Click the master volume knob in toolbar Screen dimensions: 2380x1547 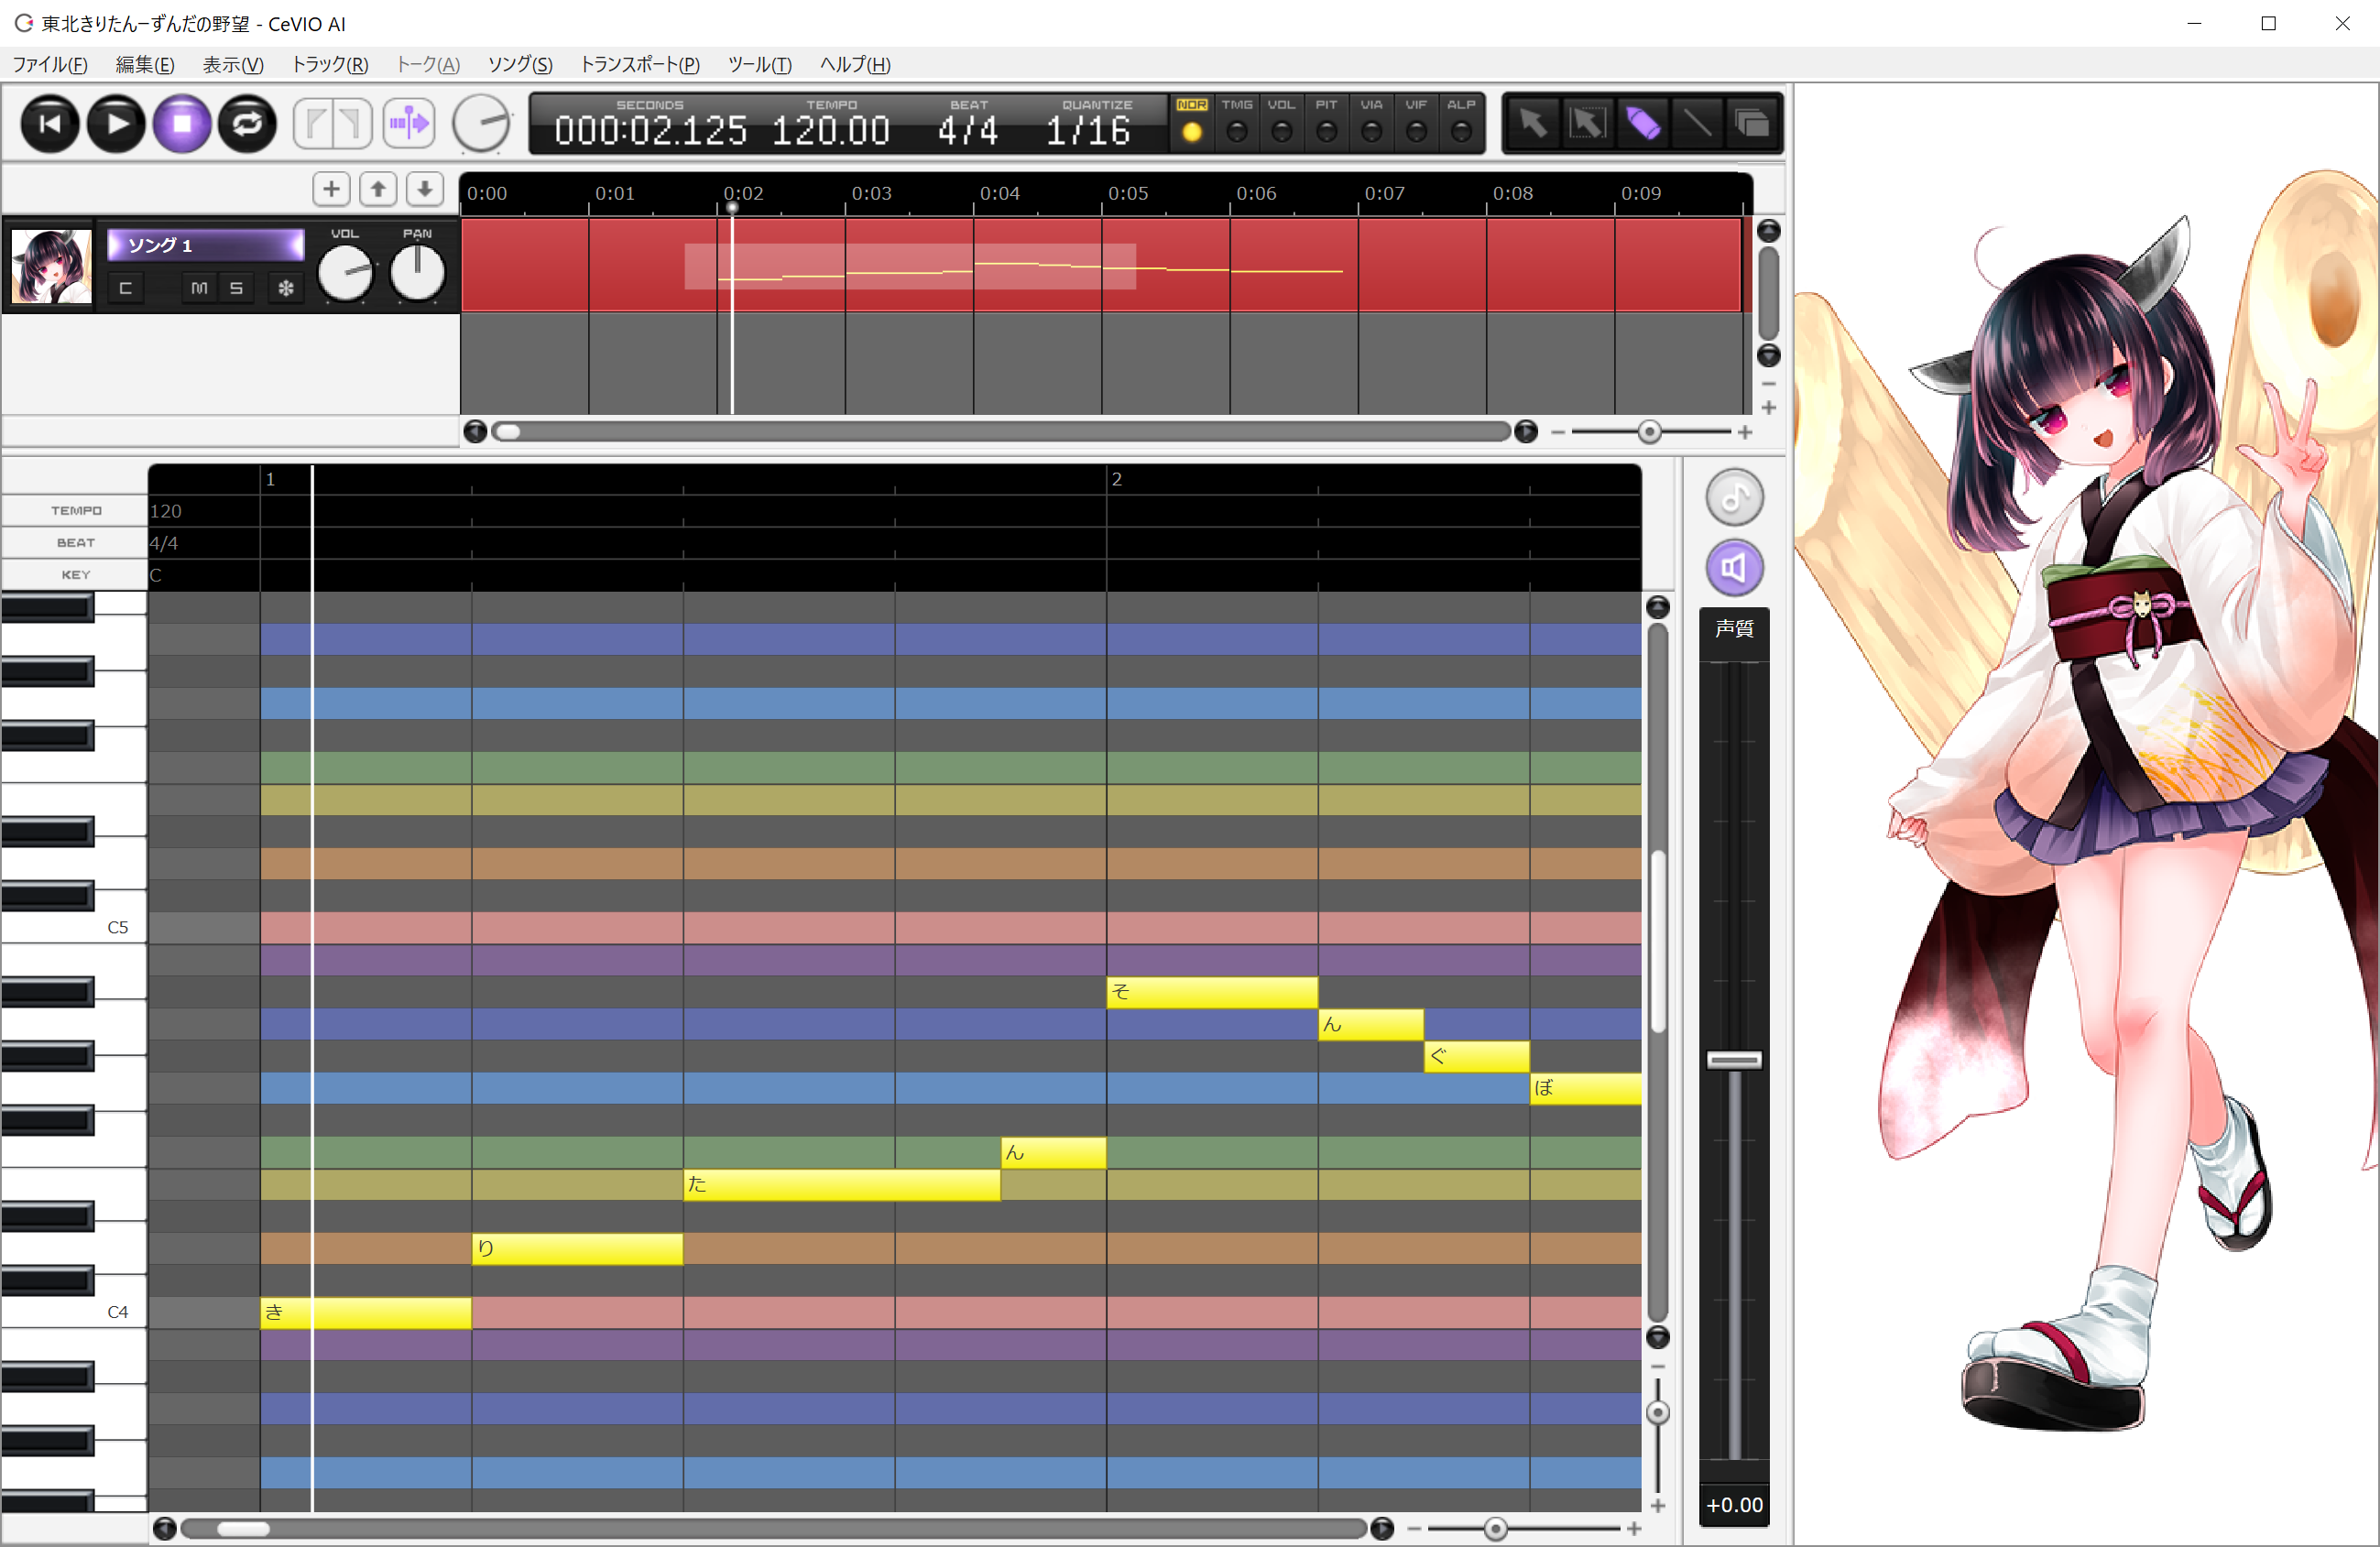coord(481,124)
